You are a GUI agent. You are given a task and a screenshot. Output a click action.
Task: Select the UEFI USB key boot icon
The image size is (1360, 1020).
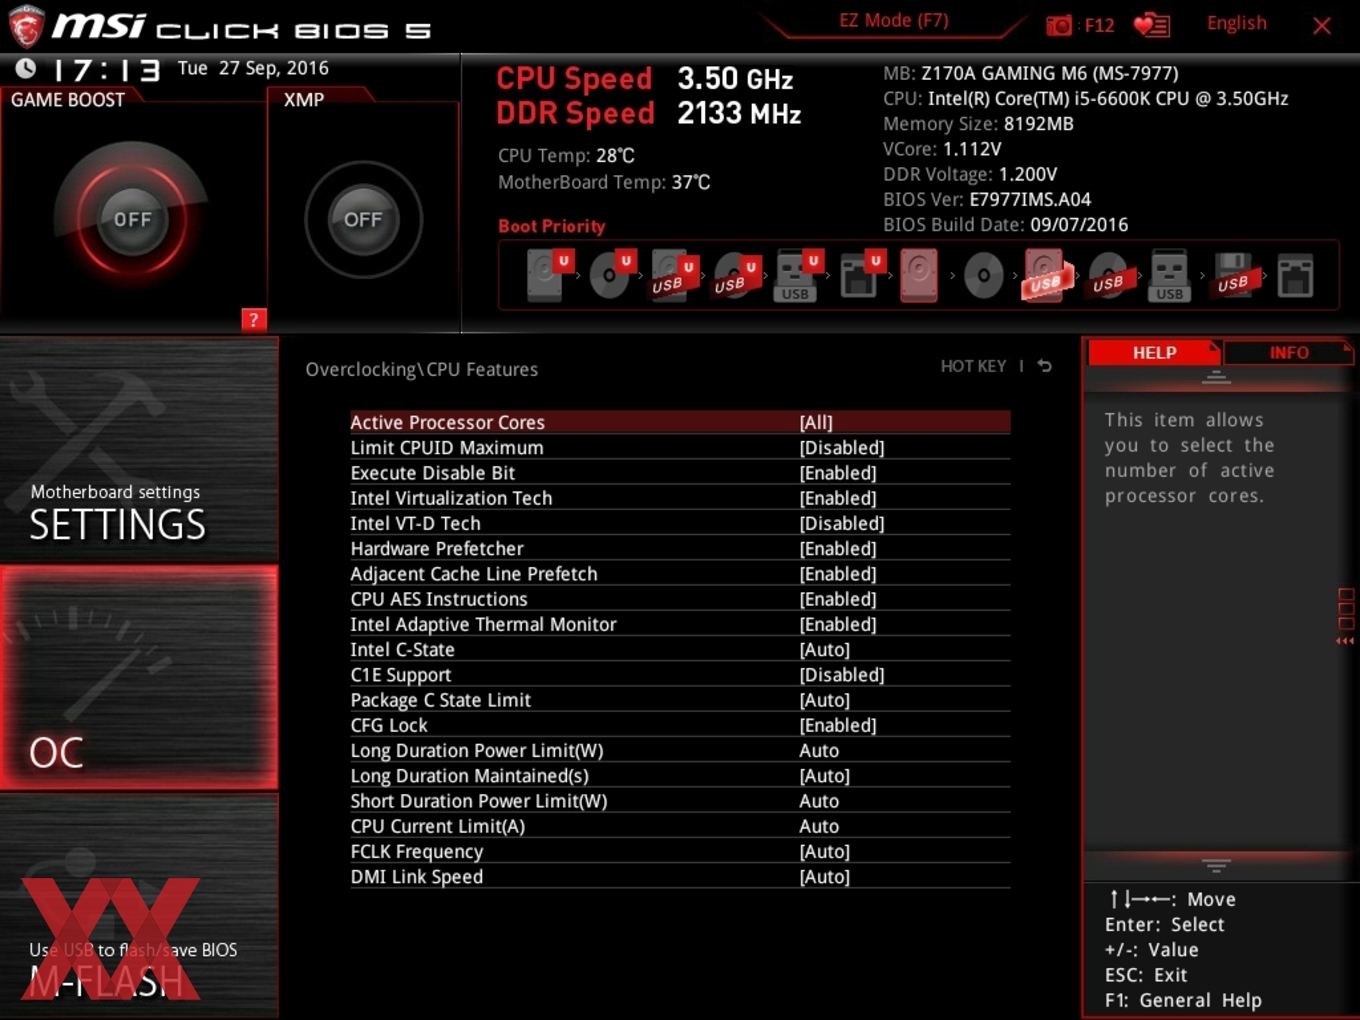[797, 275]
